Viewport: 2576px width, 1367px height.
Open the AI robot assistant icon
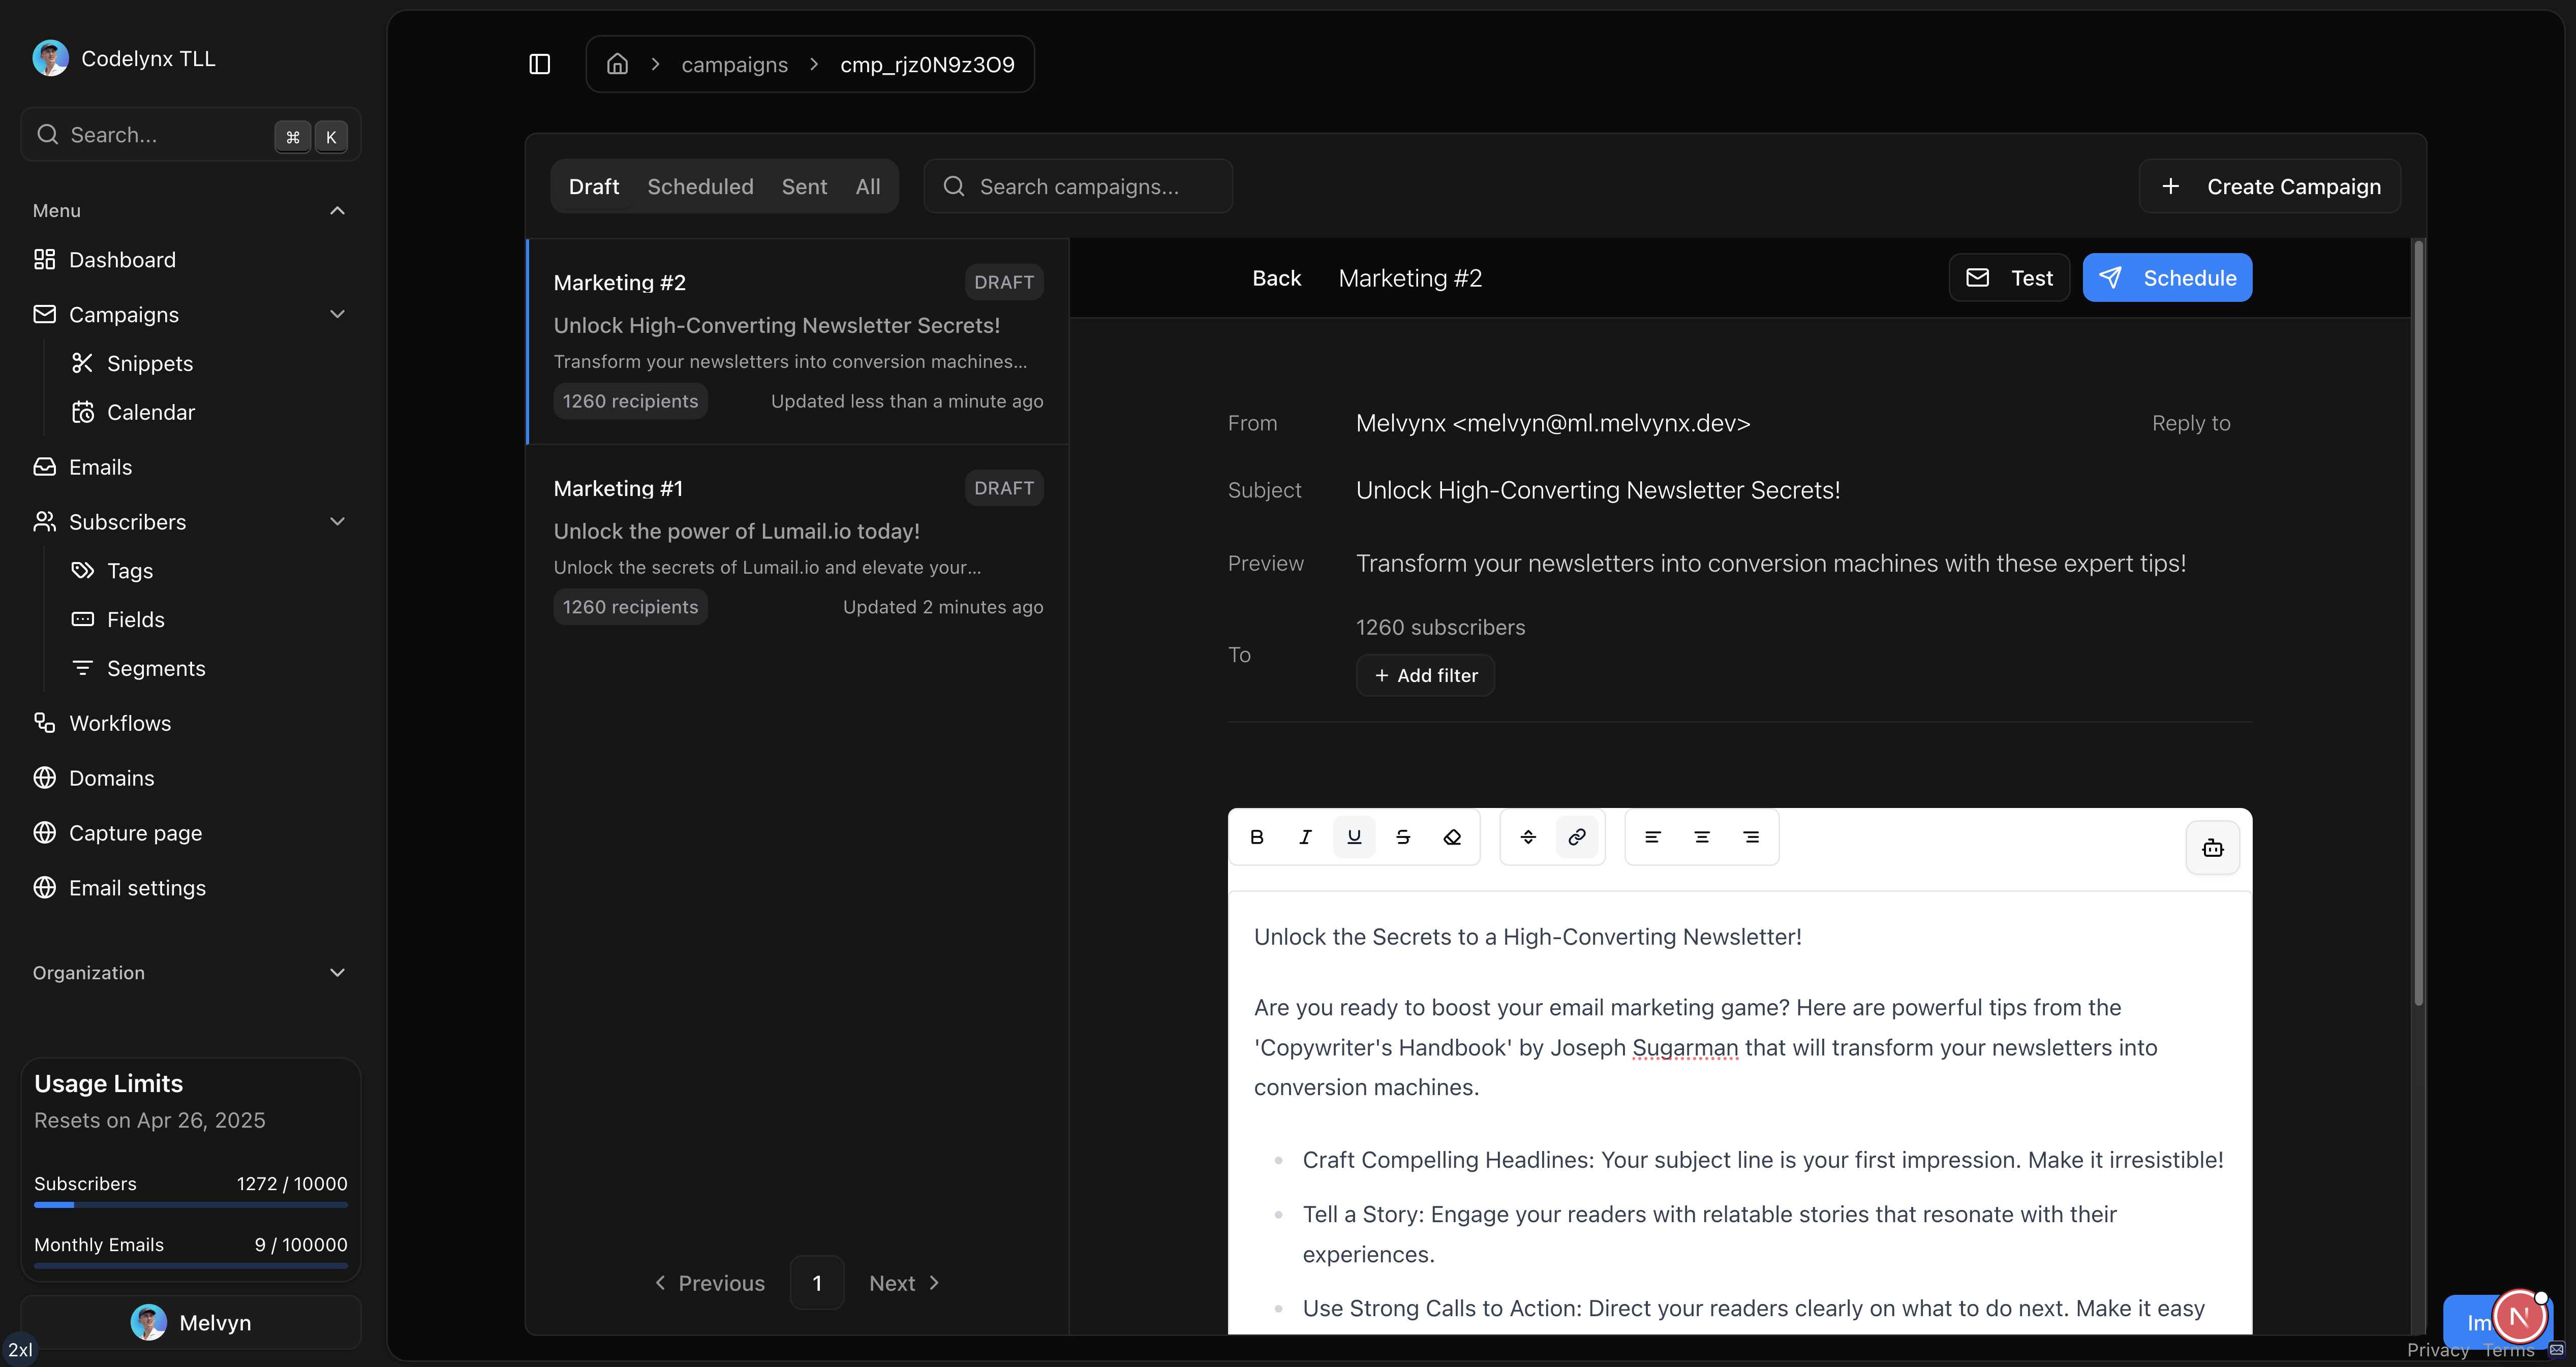(x=2212, y=848)
